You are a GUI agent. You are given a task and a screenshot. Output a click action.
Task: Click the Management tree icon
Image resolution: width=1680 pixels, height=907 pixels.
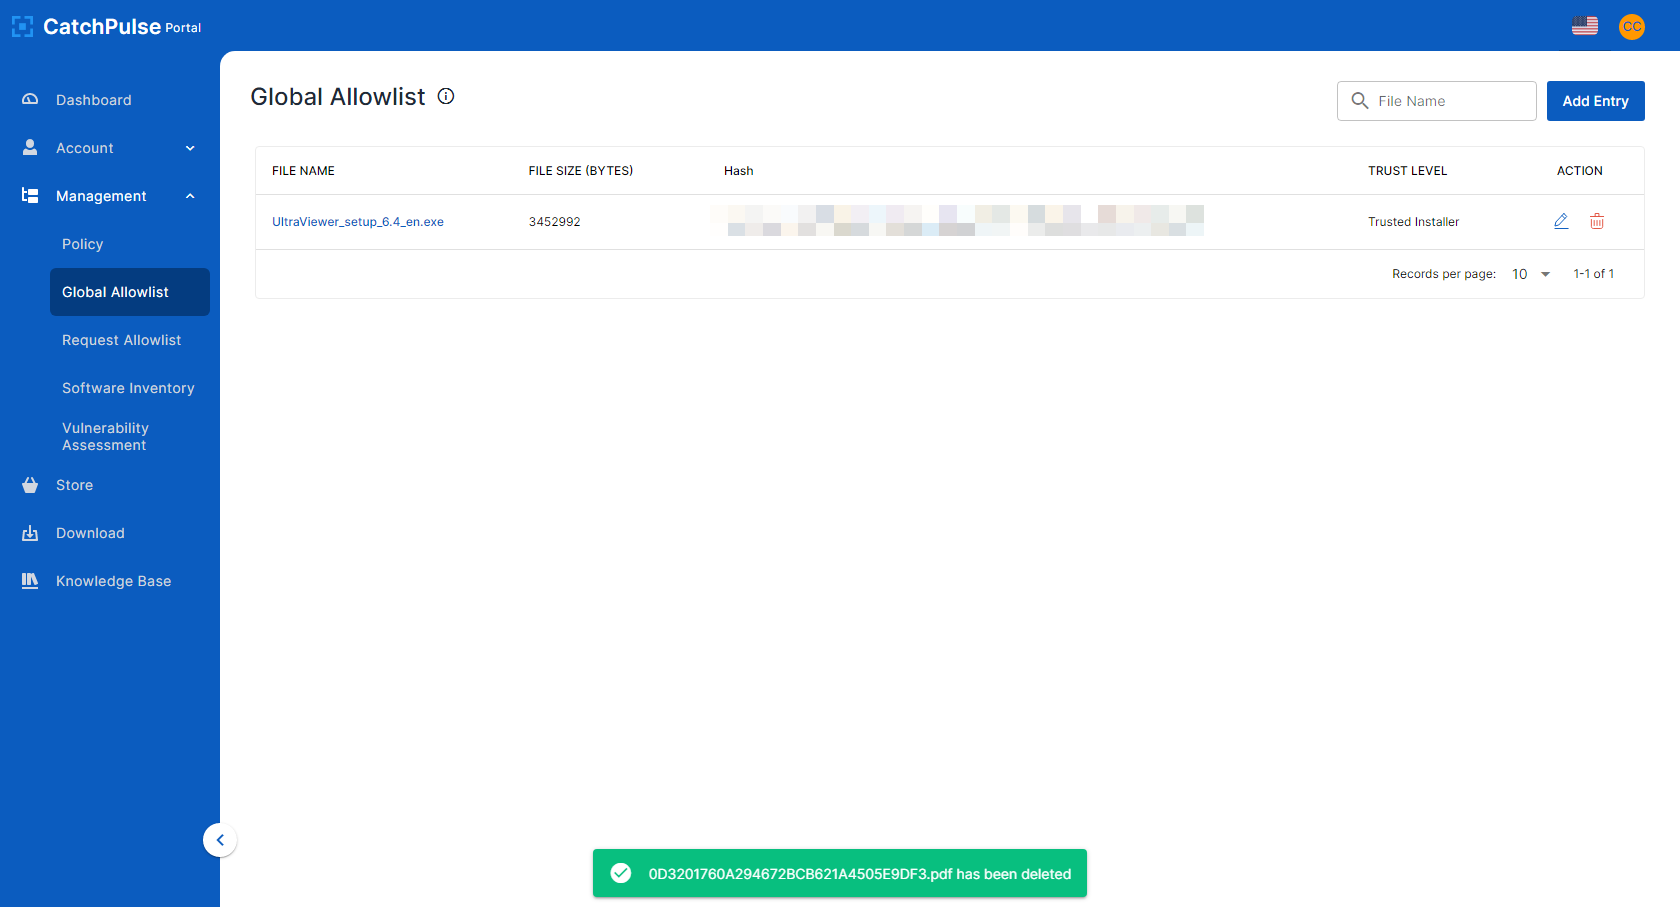click(x=30, y=196)
